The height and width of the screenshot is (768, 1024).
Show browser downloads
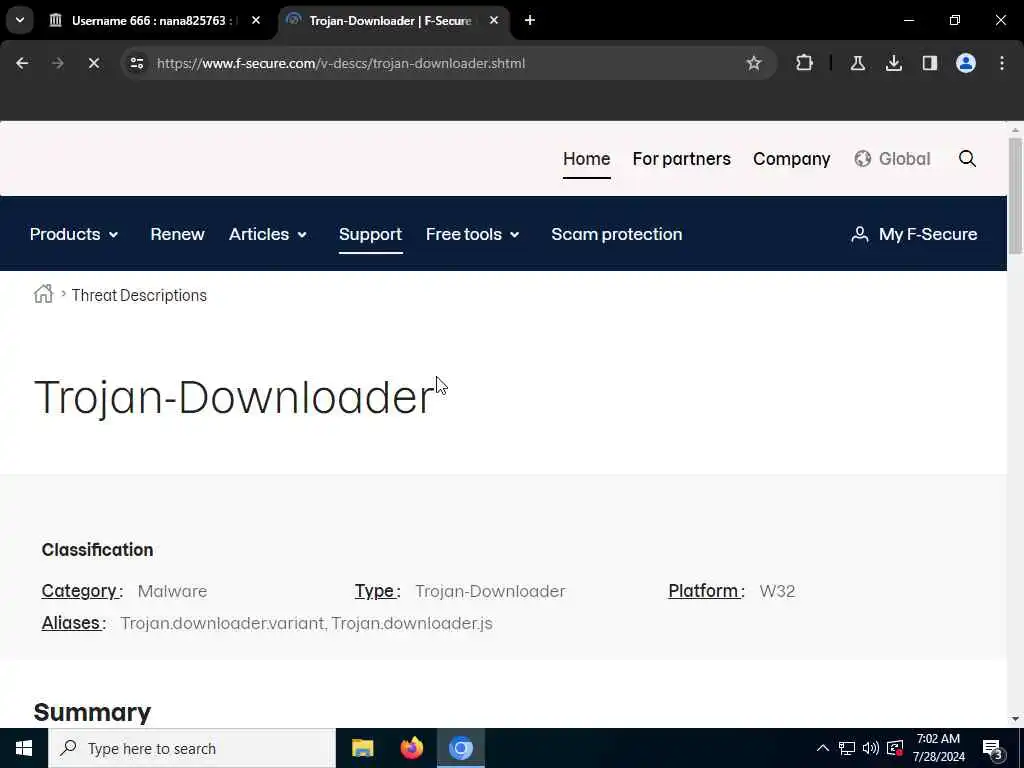point(893,63)
